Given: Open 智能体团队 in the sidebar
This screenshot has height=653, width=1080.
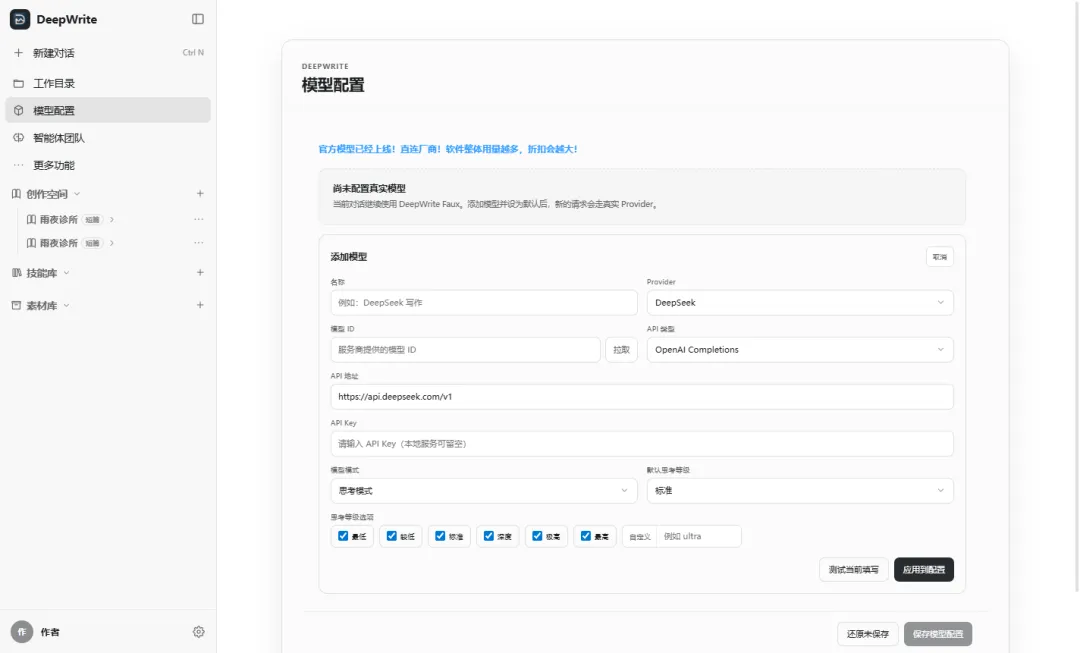Looking at the screenshot, I should point(108,138).
